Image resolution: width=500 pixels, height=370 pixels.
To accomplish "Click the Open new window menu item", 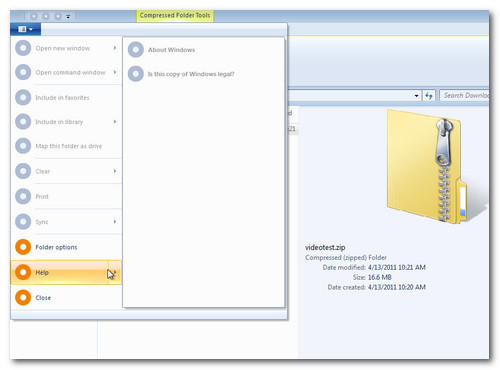I will (x=66, y=48).
